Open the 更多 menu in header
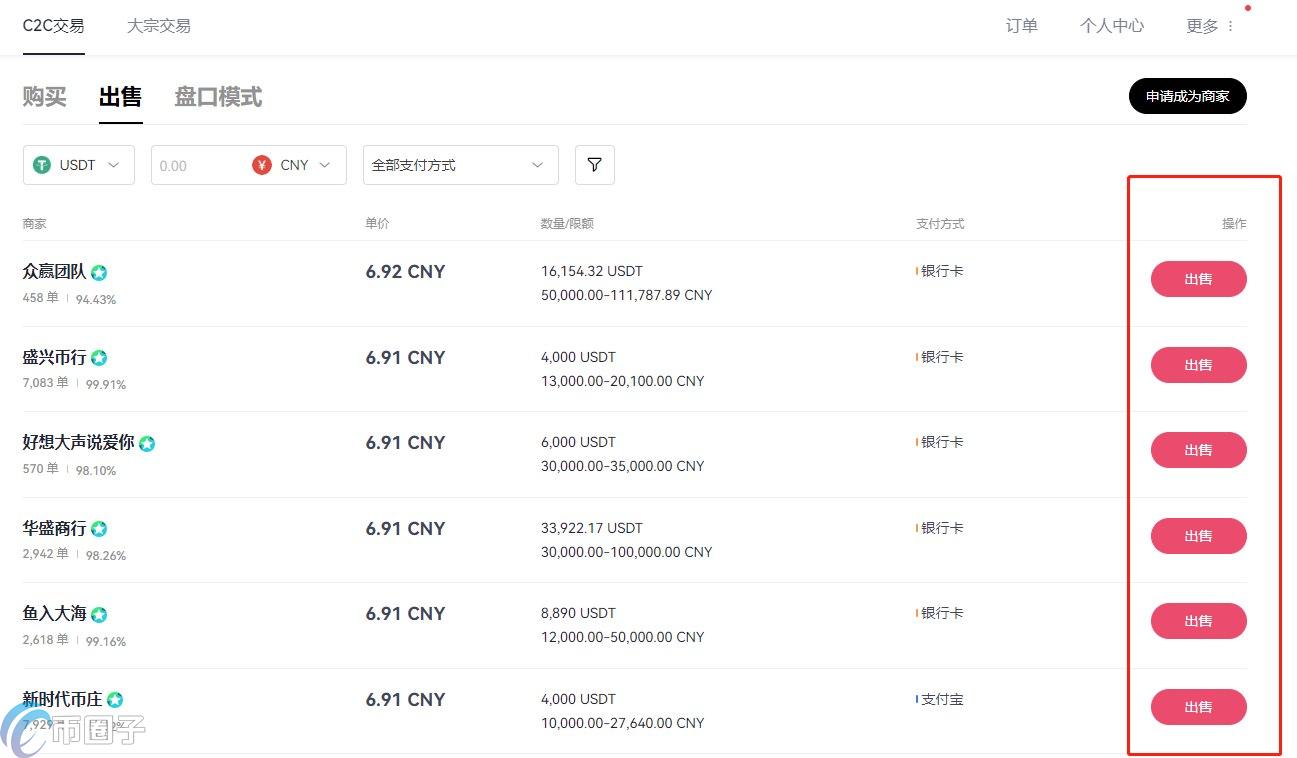 [1210, 26]
